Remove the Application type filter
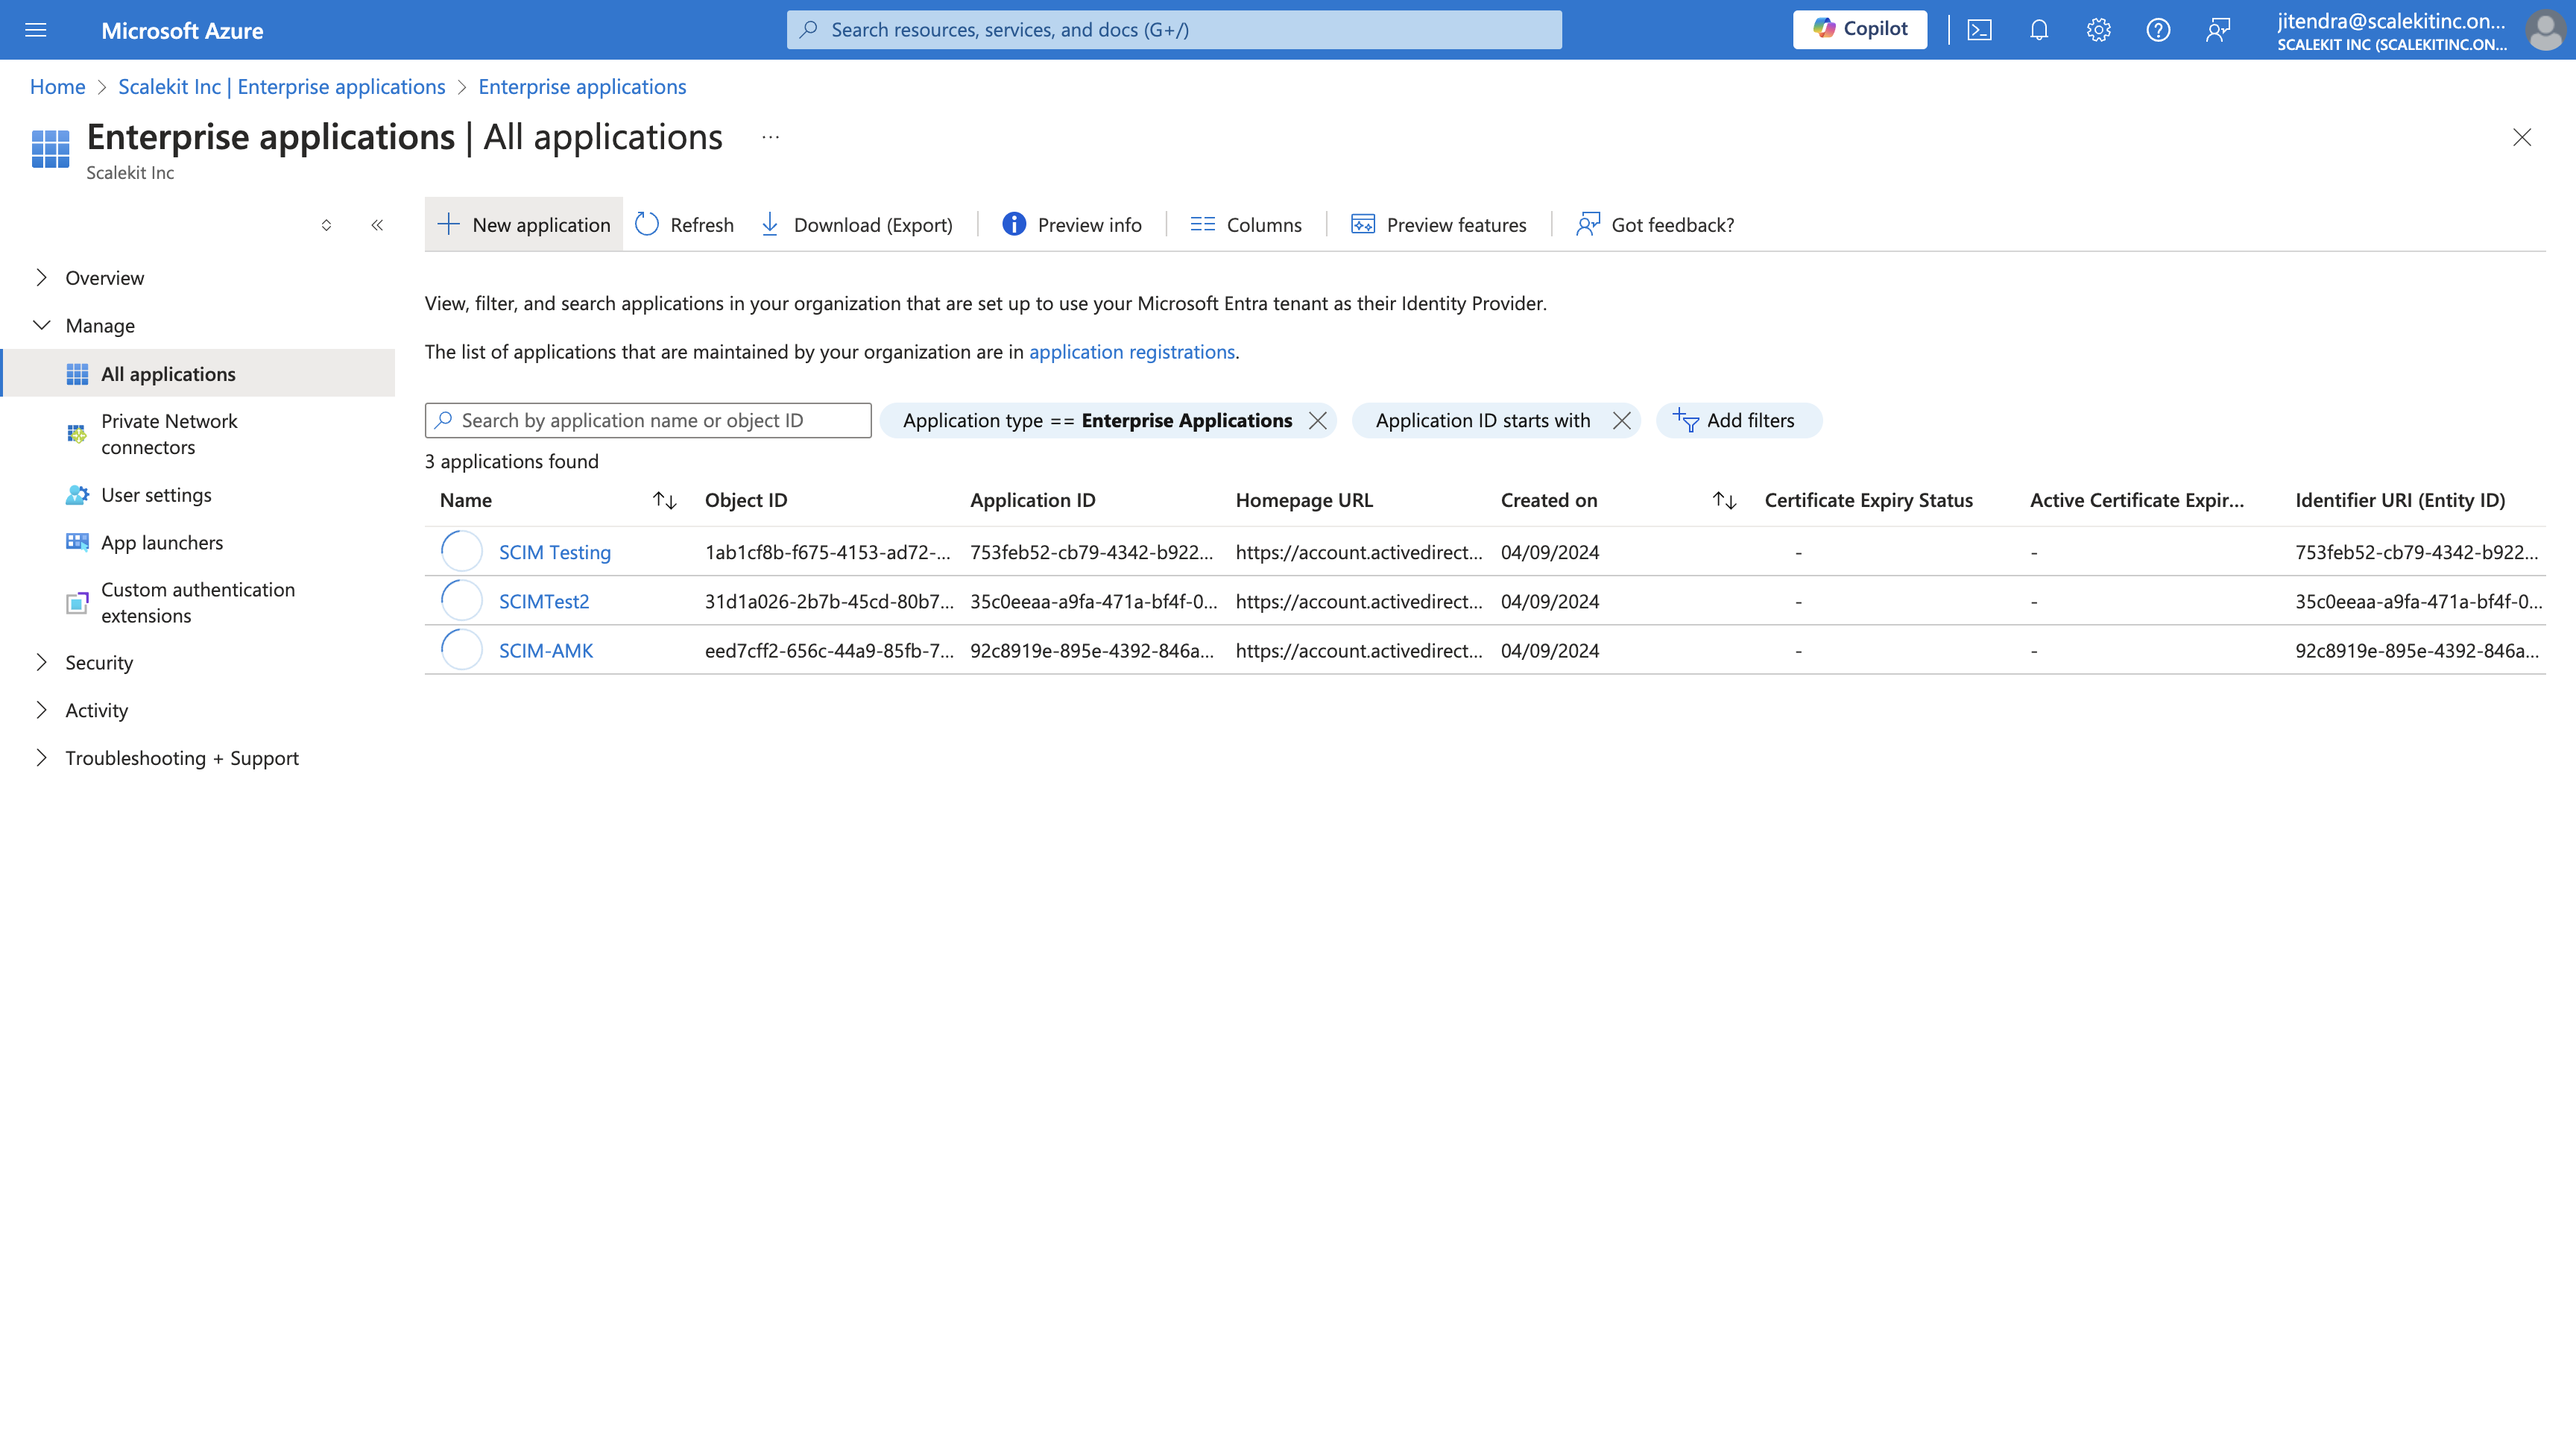This screenshot has width=2576, height=1430. tap(1318, 420)
